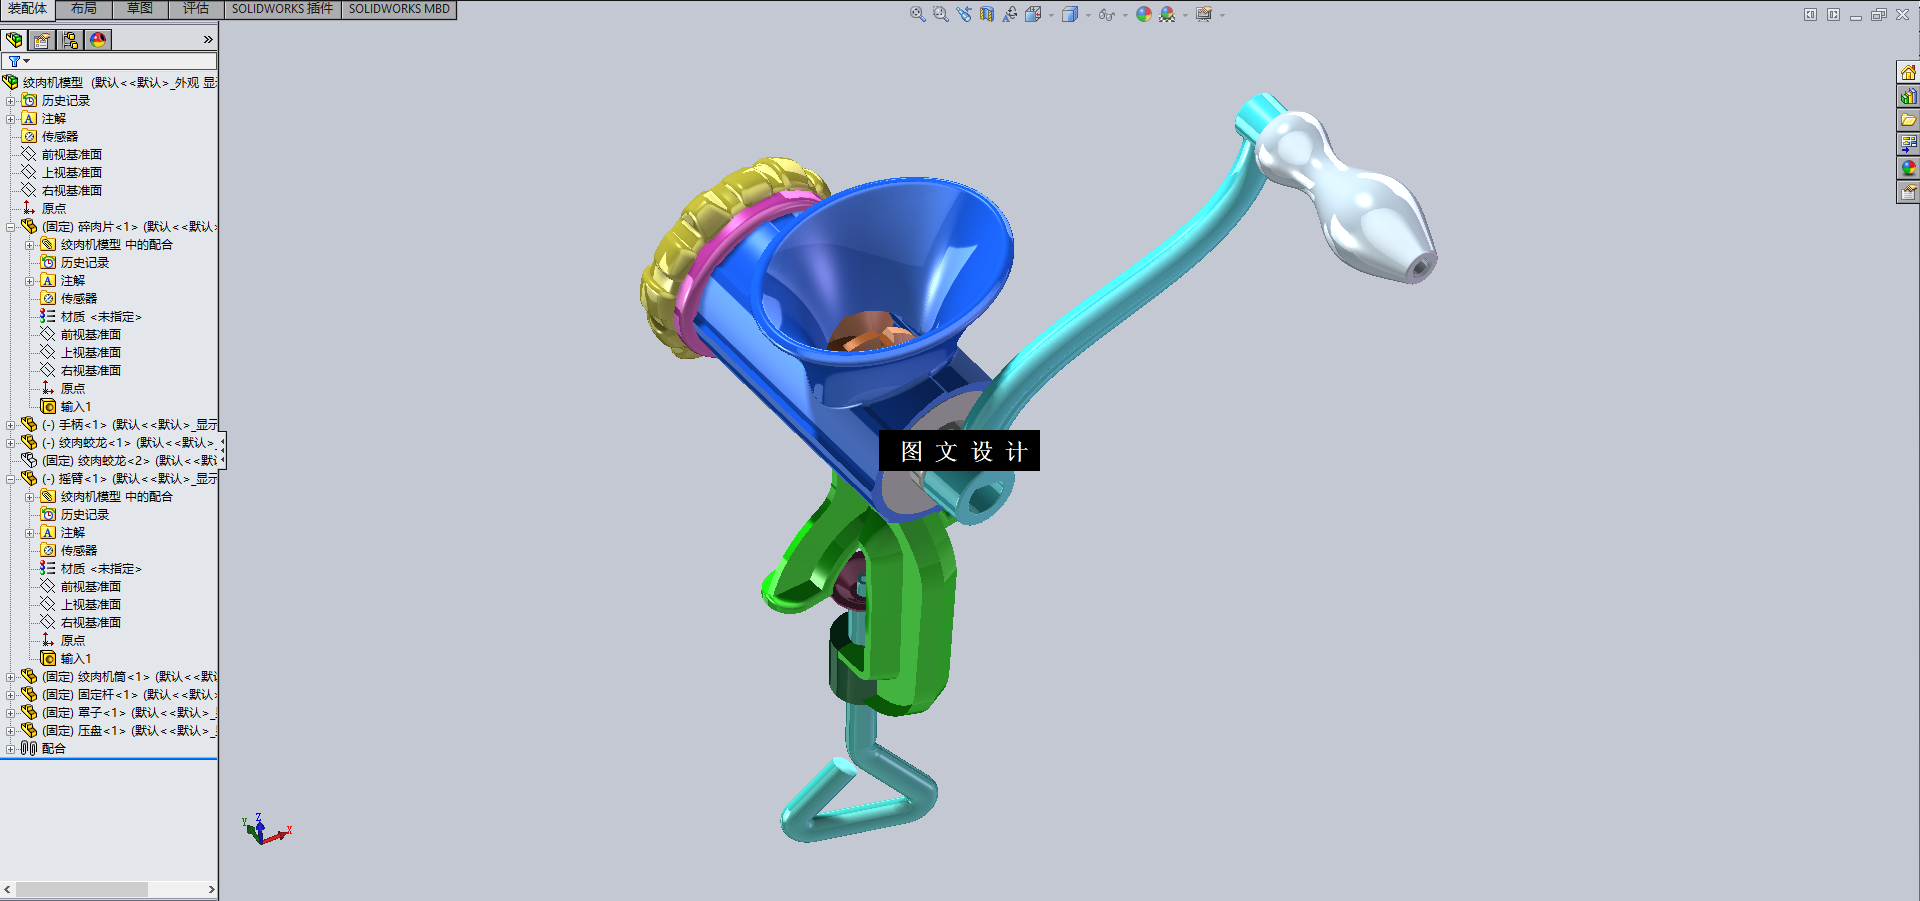Click the View Orientation cube icon
The width and height of the screenshot is (1920, 901).
click(x=1033, y=14)
